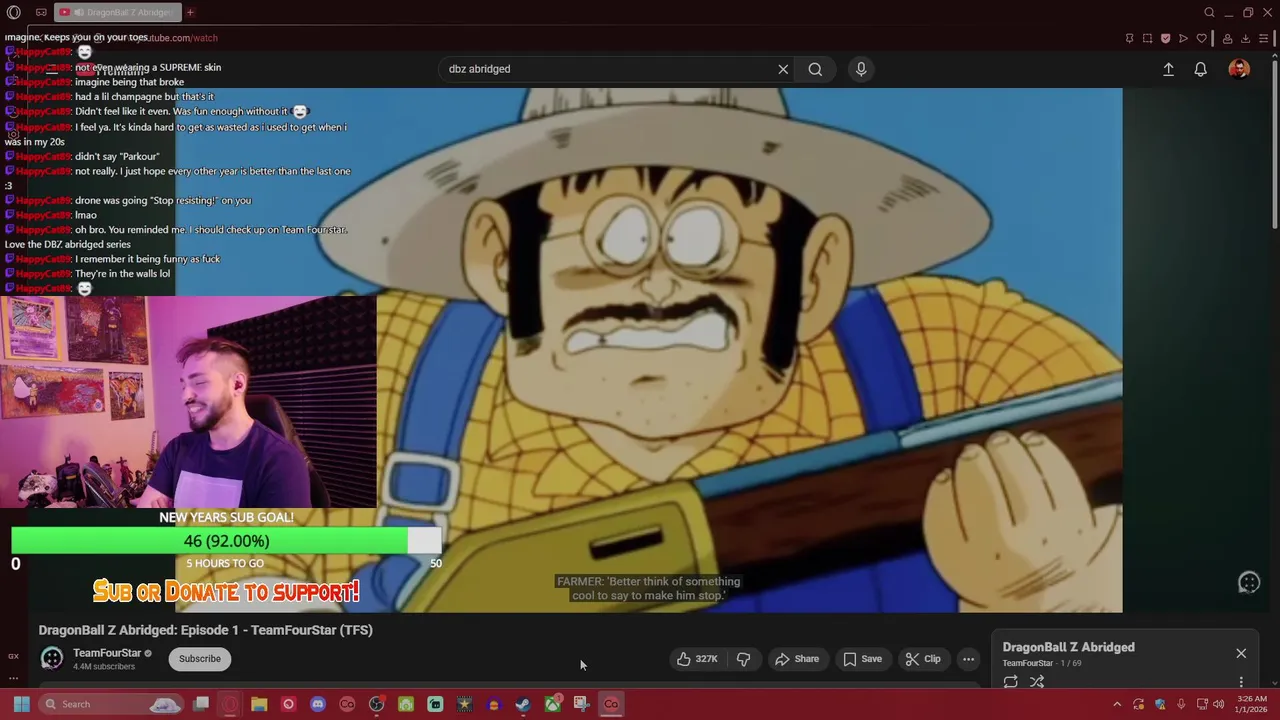1280x720 pixels.
Task: Dislike the video with thumbs down
Action: pos(743,659)
